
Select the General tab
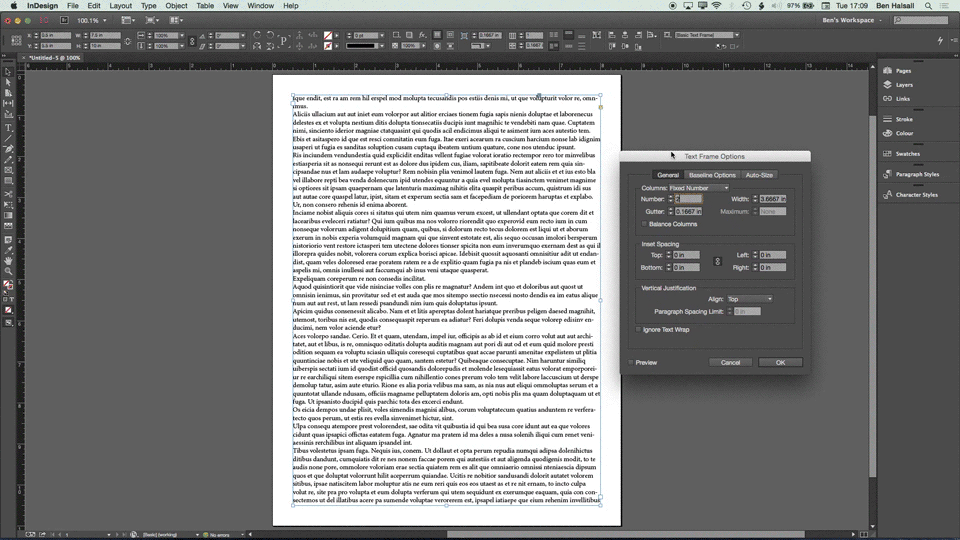(x=667, y=175)
